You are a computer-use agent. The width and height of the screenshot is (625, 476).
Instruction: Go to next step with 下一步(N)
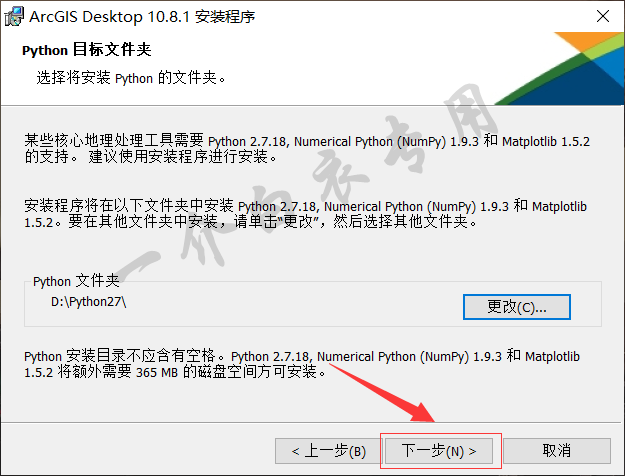coord(439,451)
